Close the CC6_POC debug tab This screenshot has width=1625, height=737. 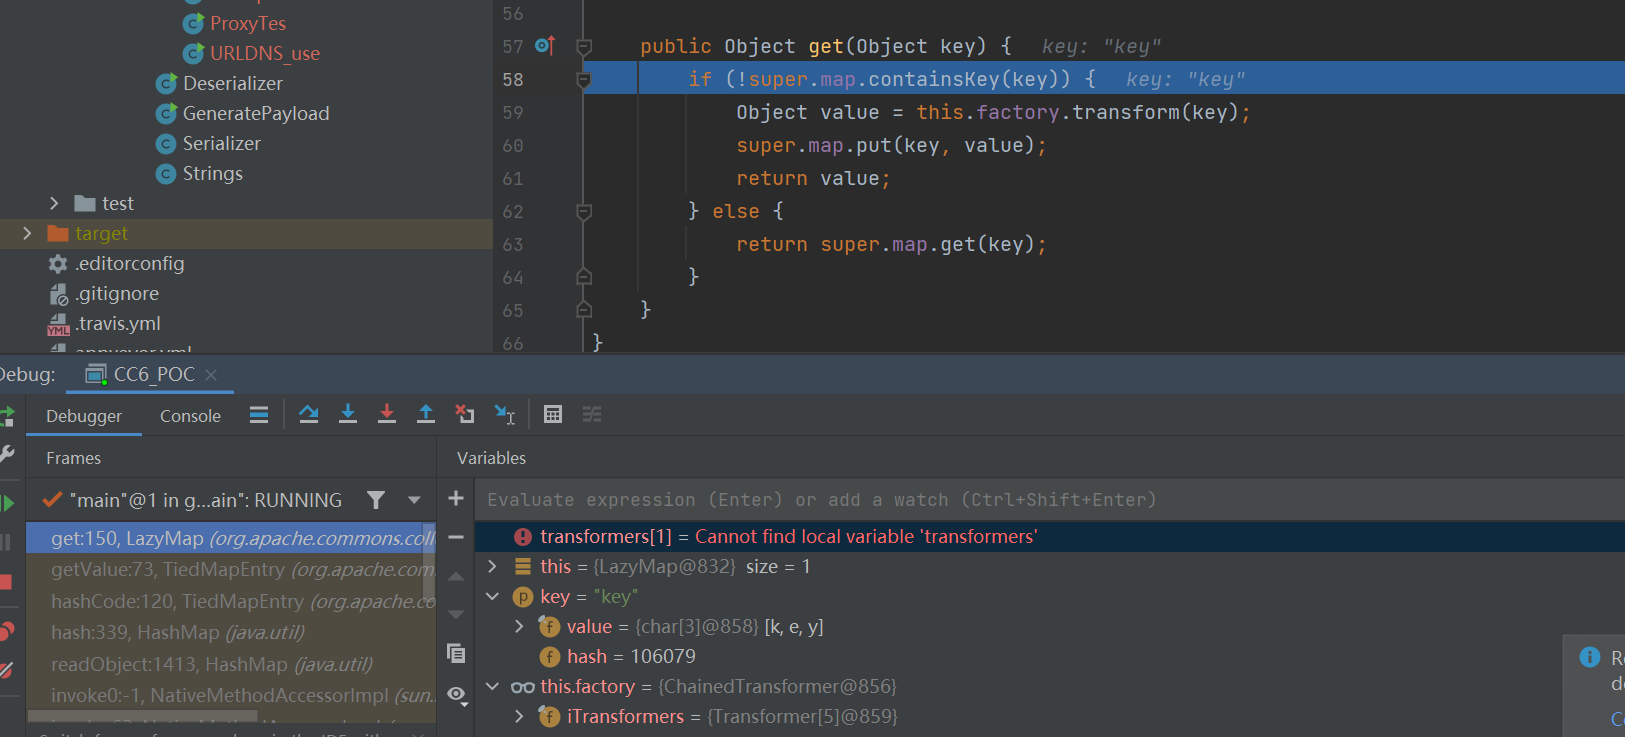(x=211, y=374)
